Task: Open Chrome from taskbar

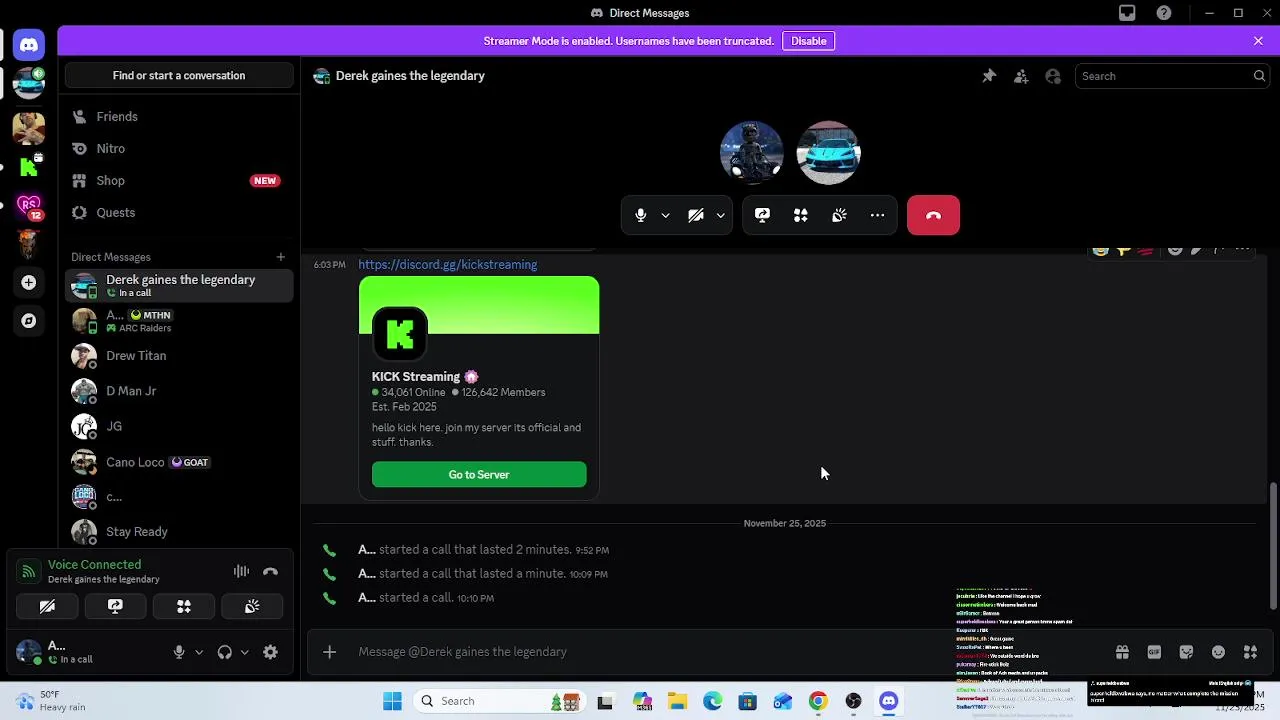Action: (x=818, y=701)
